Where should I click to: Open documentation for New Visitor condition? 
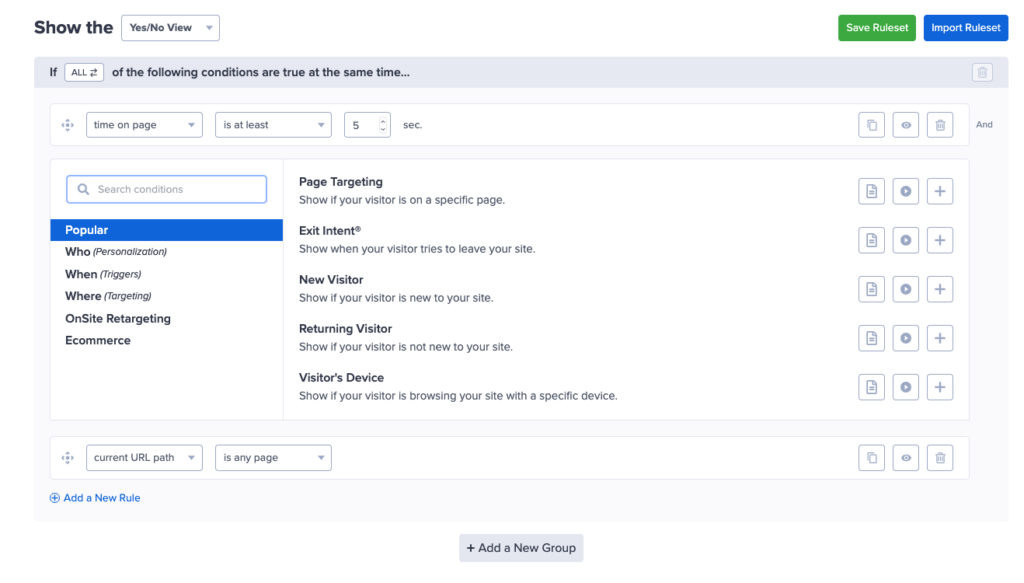click(871, 289)
